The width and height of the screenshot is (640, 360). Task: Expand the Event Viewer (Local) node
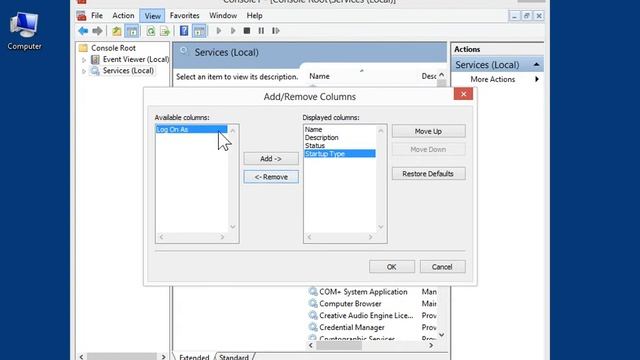click(84, 60)
